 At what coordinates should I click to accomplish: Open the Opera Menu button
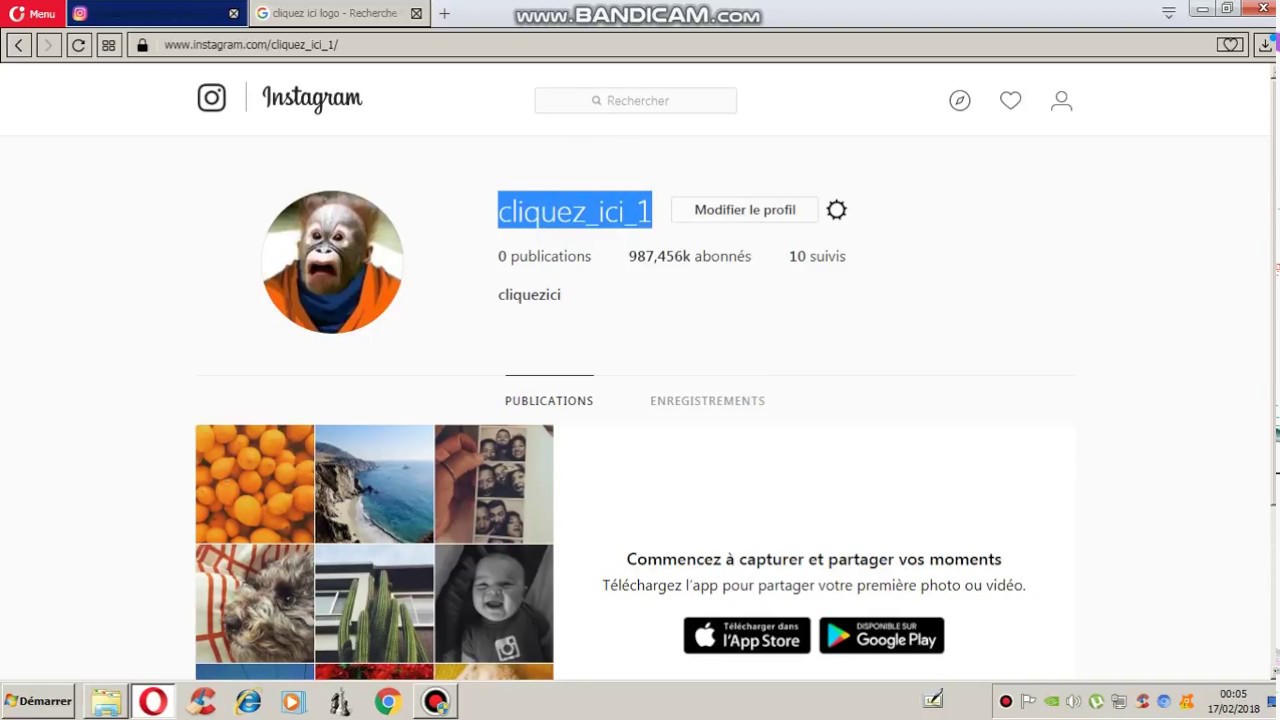click(33, 14)
